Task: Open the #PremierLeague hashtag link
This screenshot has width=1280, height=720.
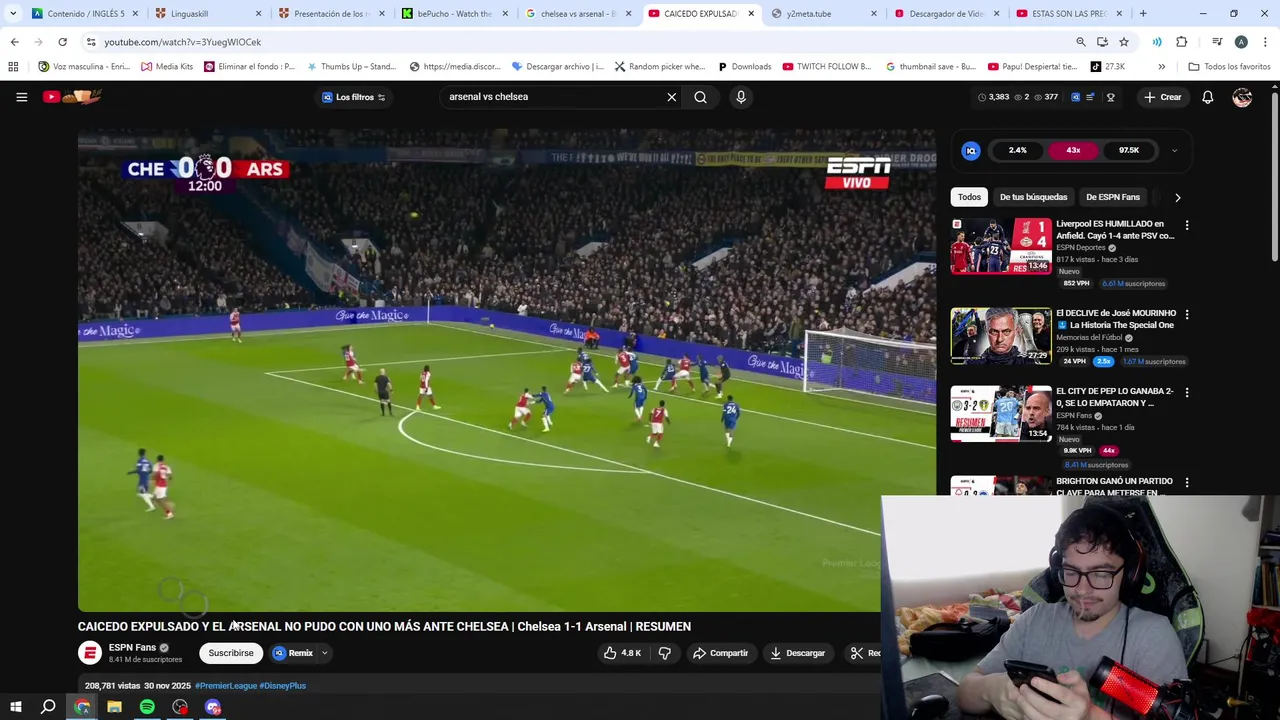Action: pyautogui.click(x=225, y=686)
